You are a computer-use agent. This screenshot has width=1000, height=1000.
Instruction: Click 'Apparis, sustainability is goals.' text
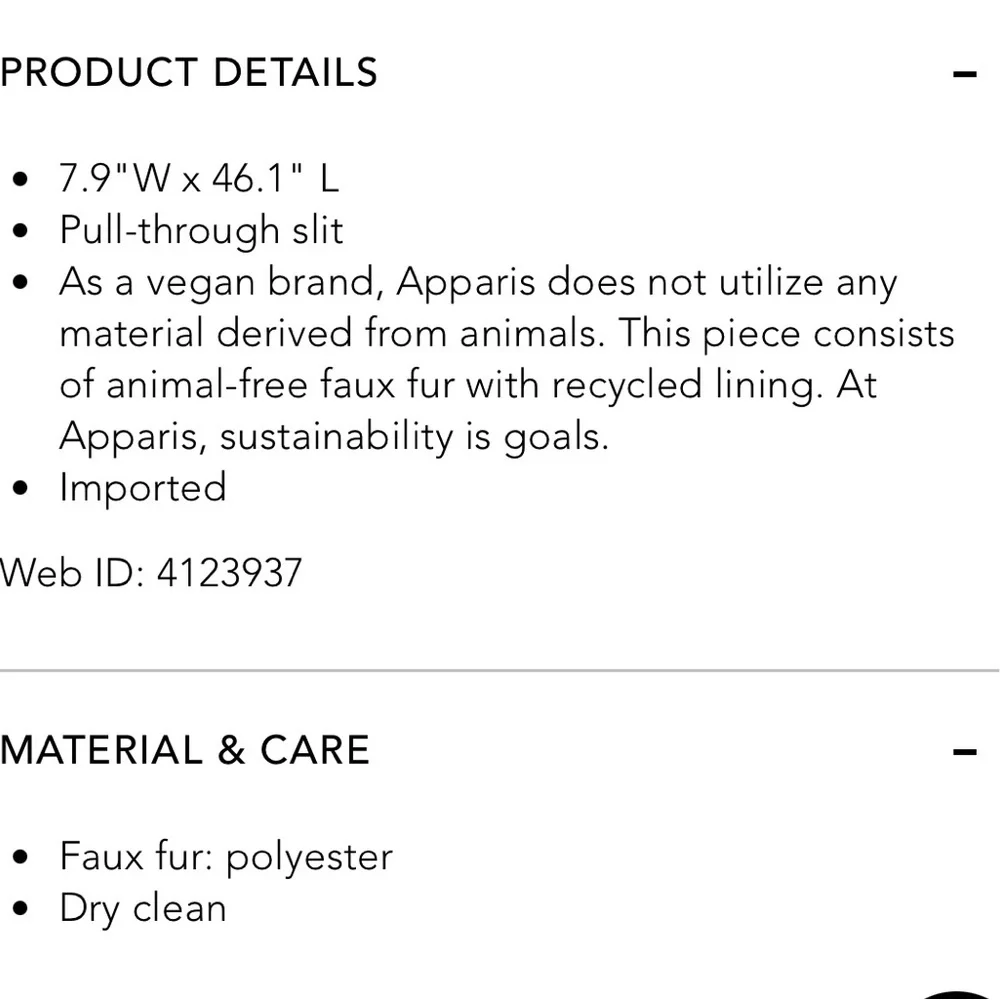coord(335,437)
